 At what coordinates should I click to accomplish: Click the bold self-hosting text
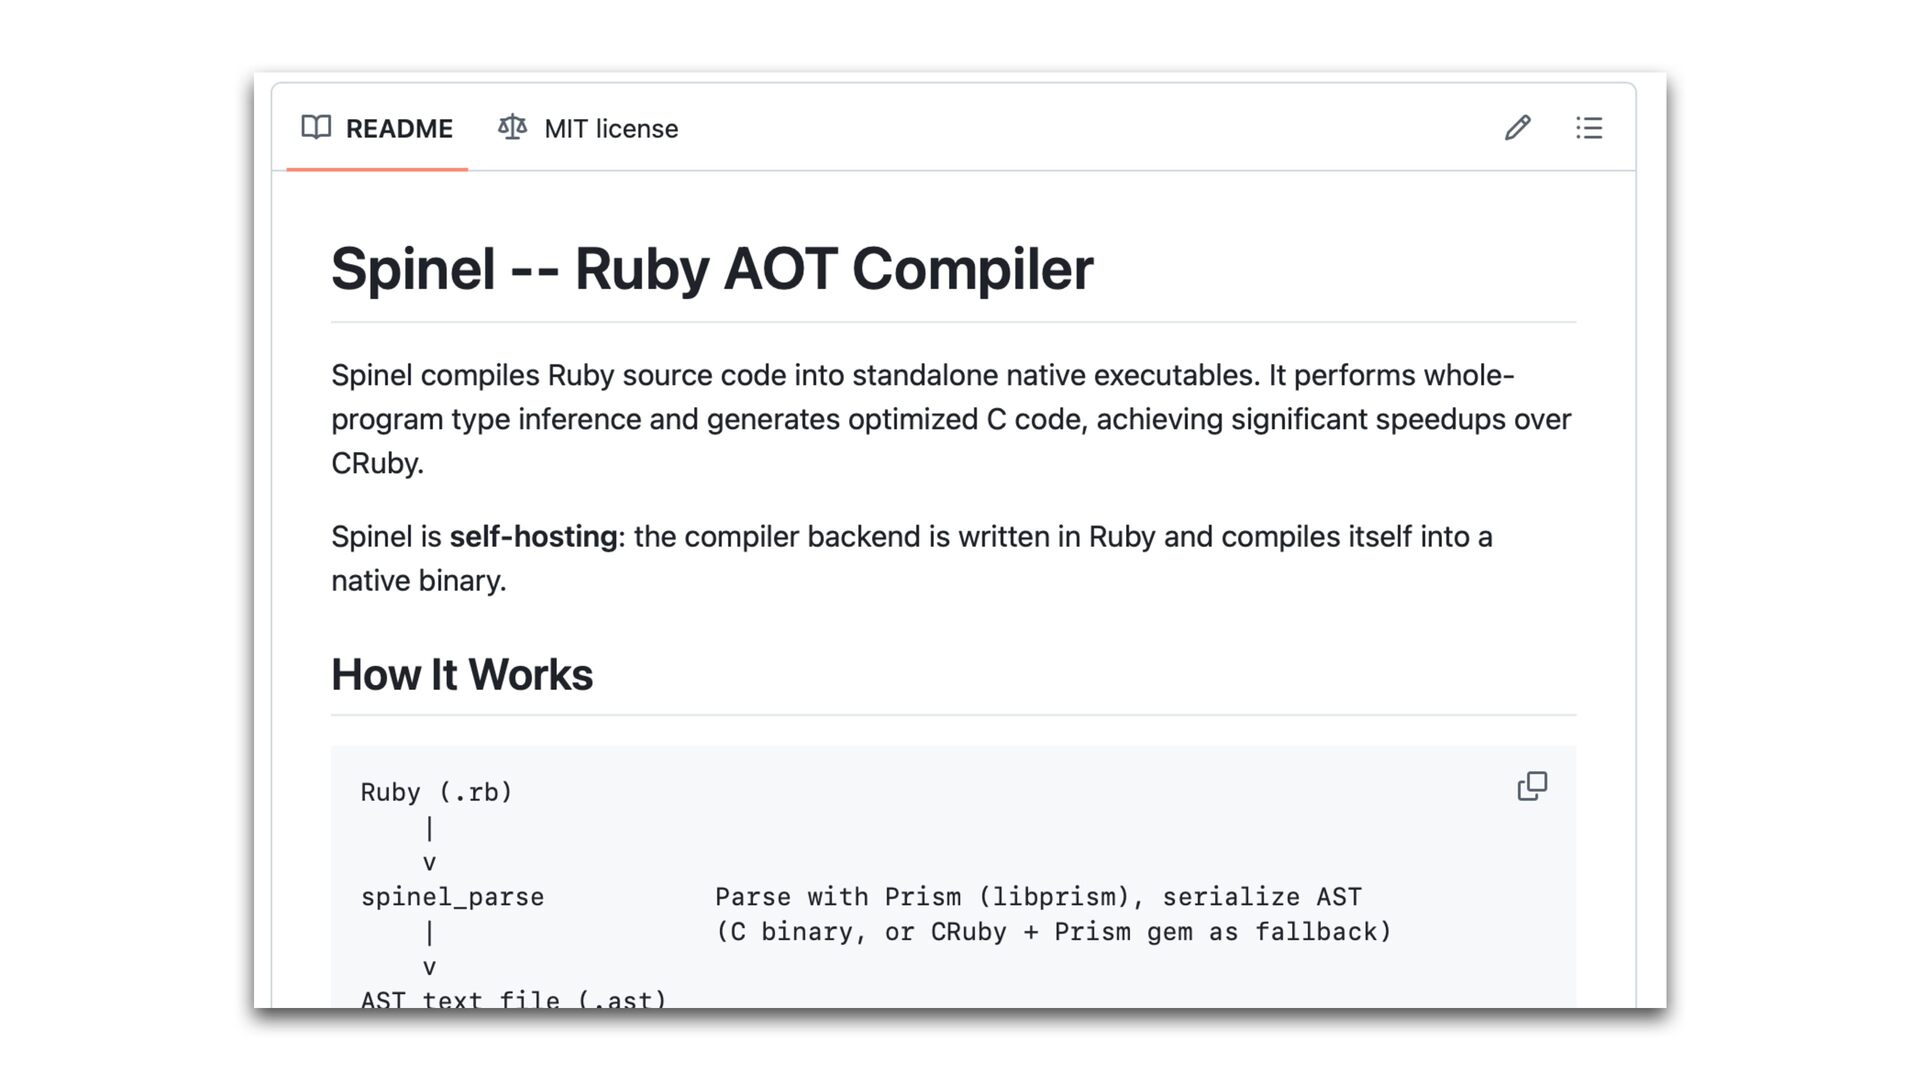click(533, 537)
